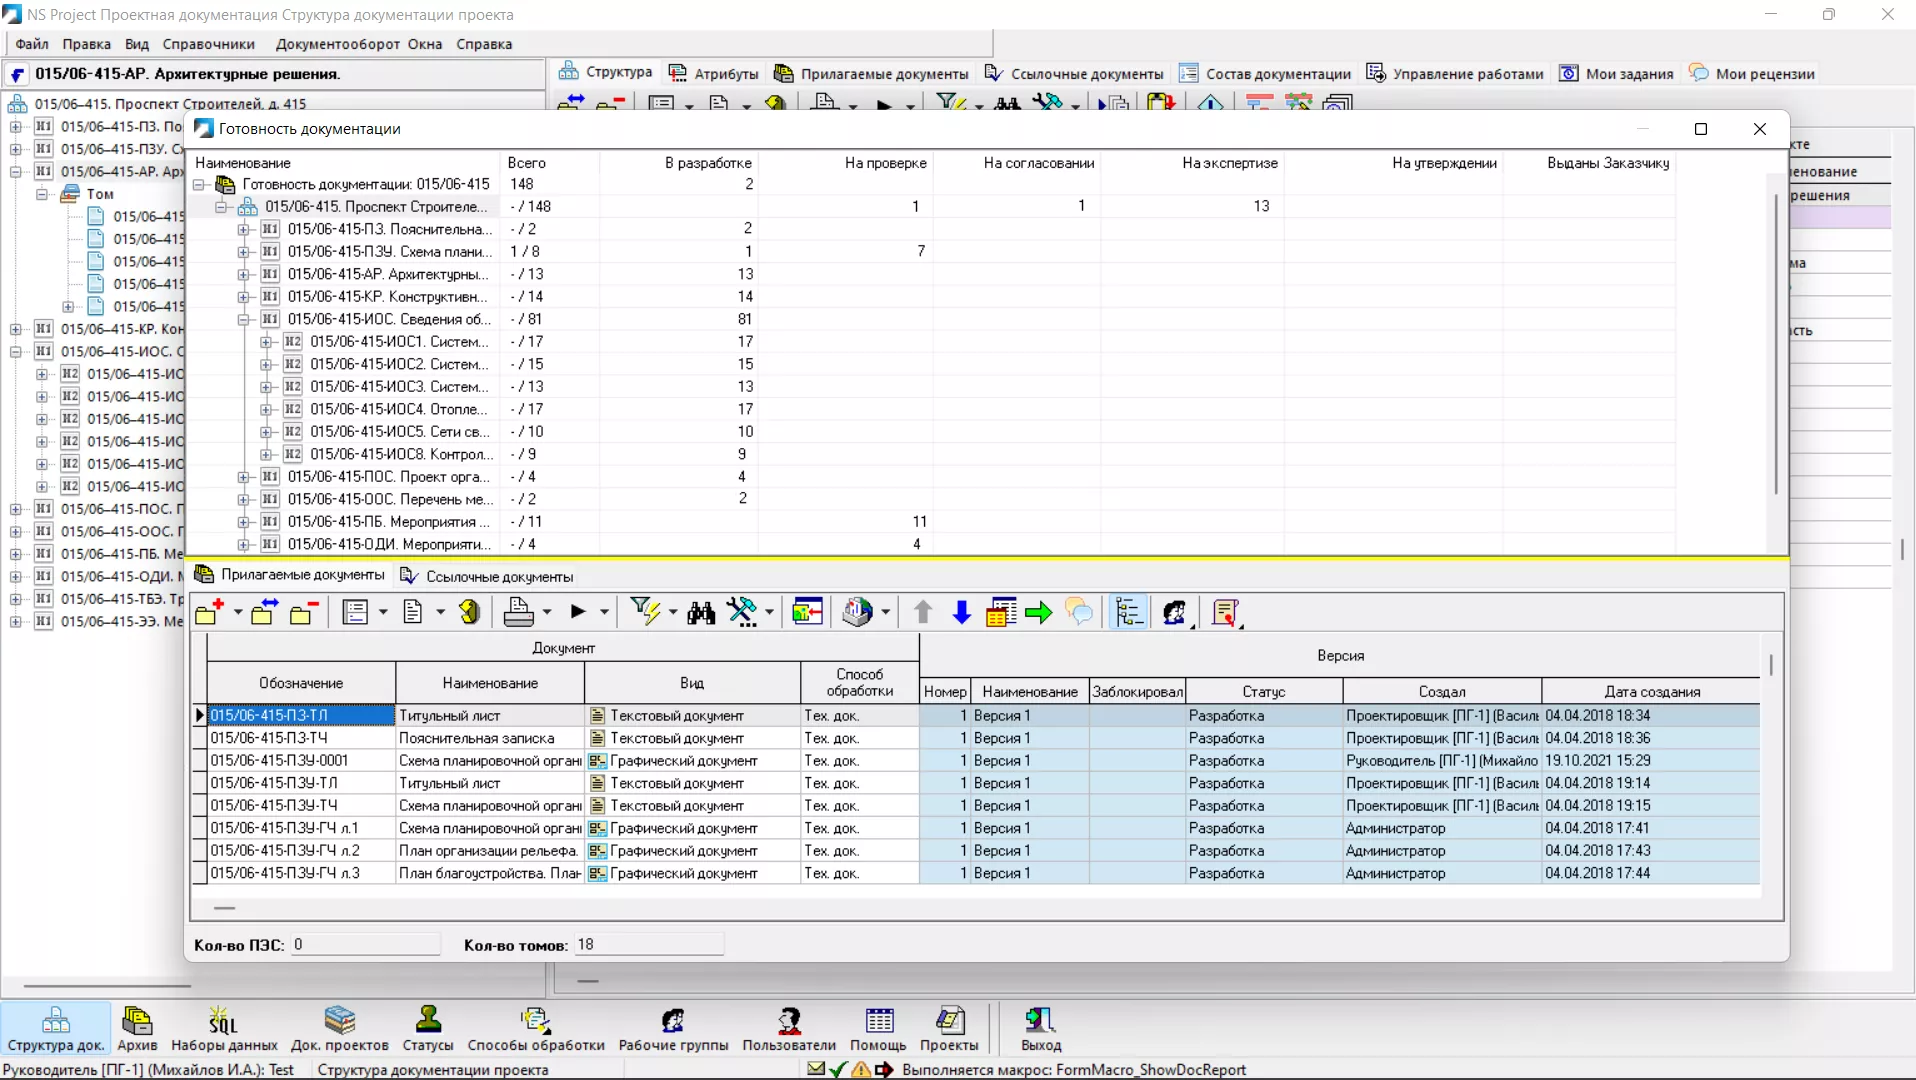
Task: Click the Статус column header
Action: [1263, 691]
